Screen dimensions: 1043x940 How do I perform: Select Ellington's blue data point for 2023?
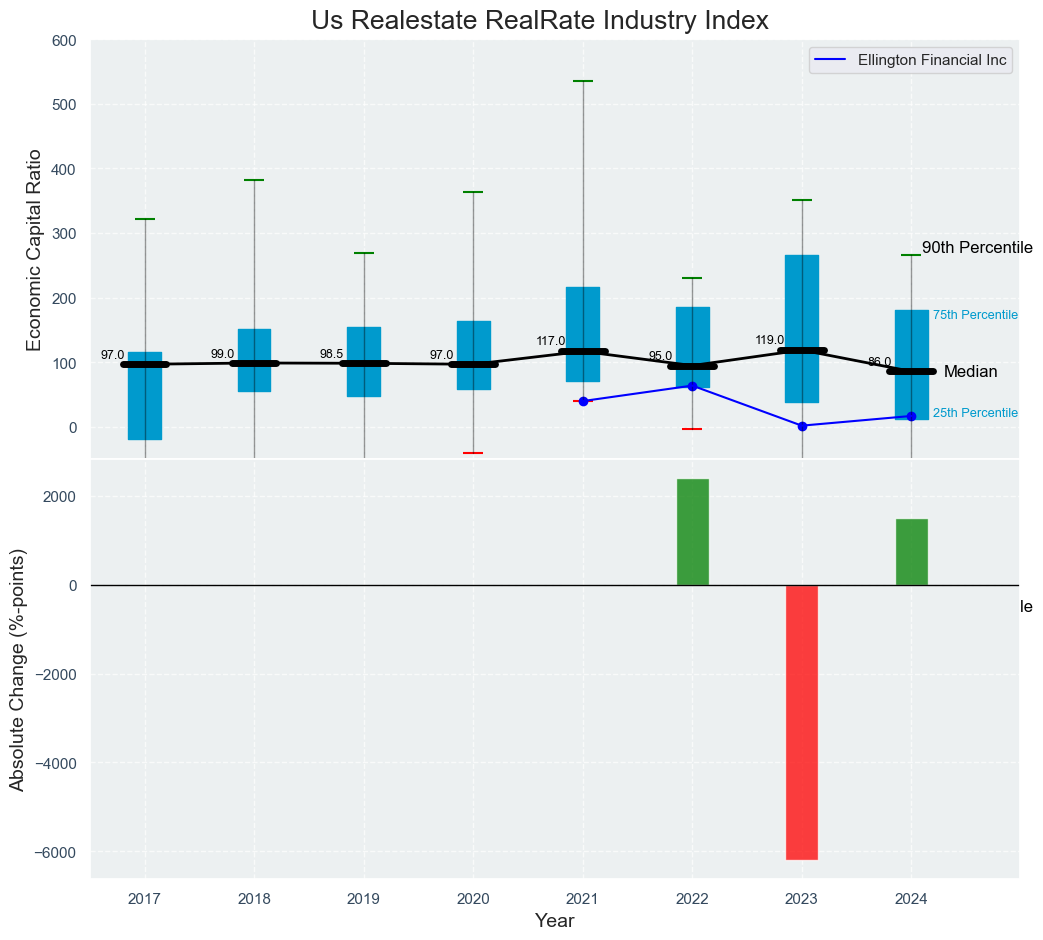point(802,426)
